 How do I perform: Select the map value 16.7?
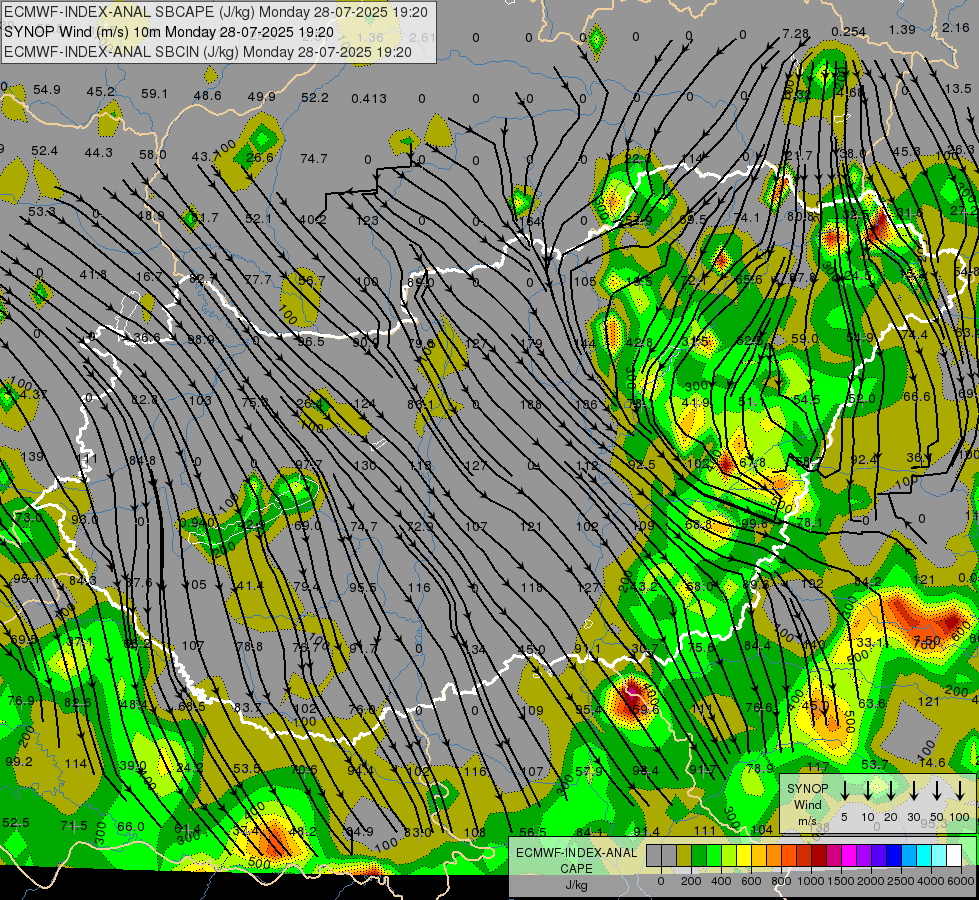pos(149,276)
